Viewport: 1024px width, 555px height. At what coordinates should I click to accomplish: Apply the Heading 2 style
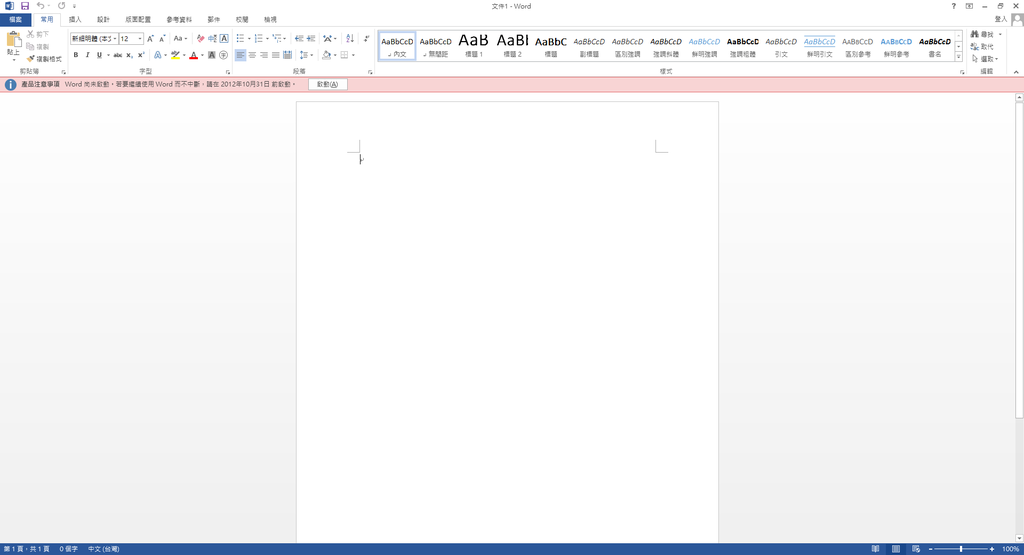point(512,46)
